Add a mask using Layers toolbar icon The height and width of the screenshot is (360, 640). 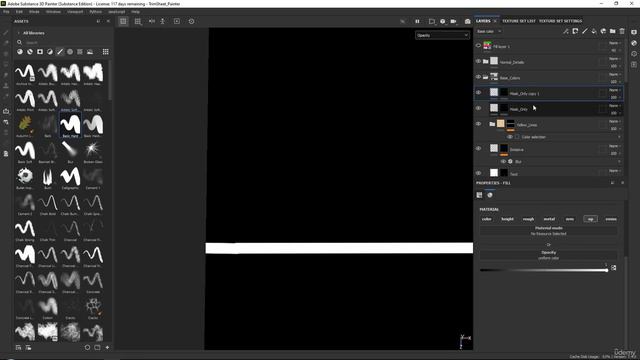click(575, 31)
